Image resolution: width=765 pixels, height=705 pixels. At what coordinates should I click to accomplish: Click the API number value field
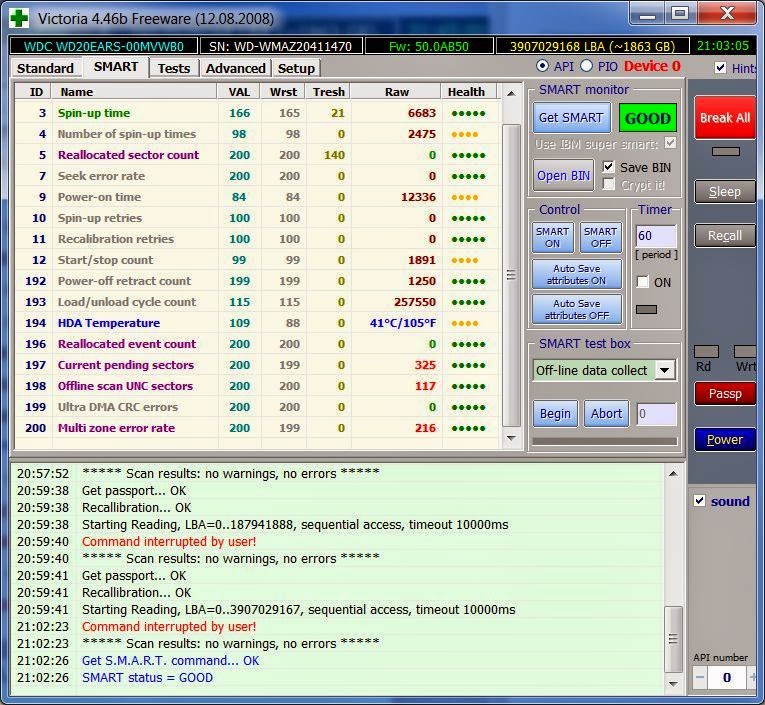tap(726, 677)
